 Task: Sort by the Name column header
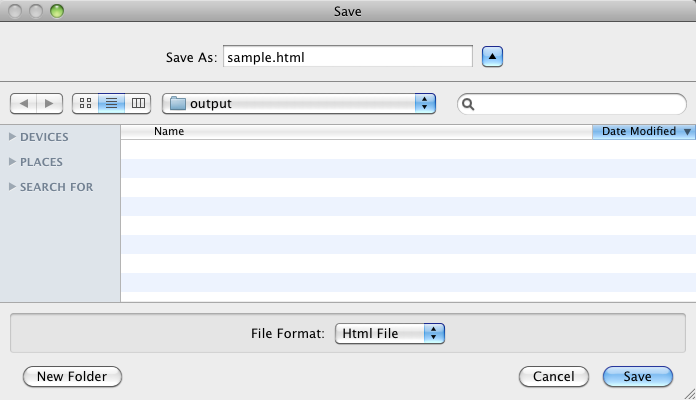click(169, 131)
